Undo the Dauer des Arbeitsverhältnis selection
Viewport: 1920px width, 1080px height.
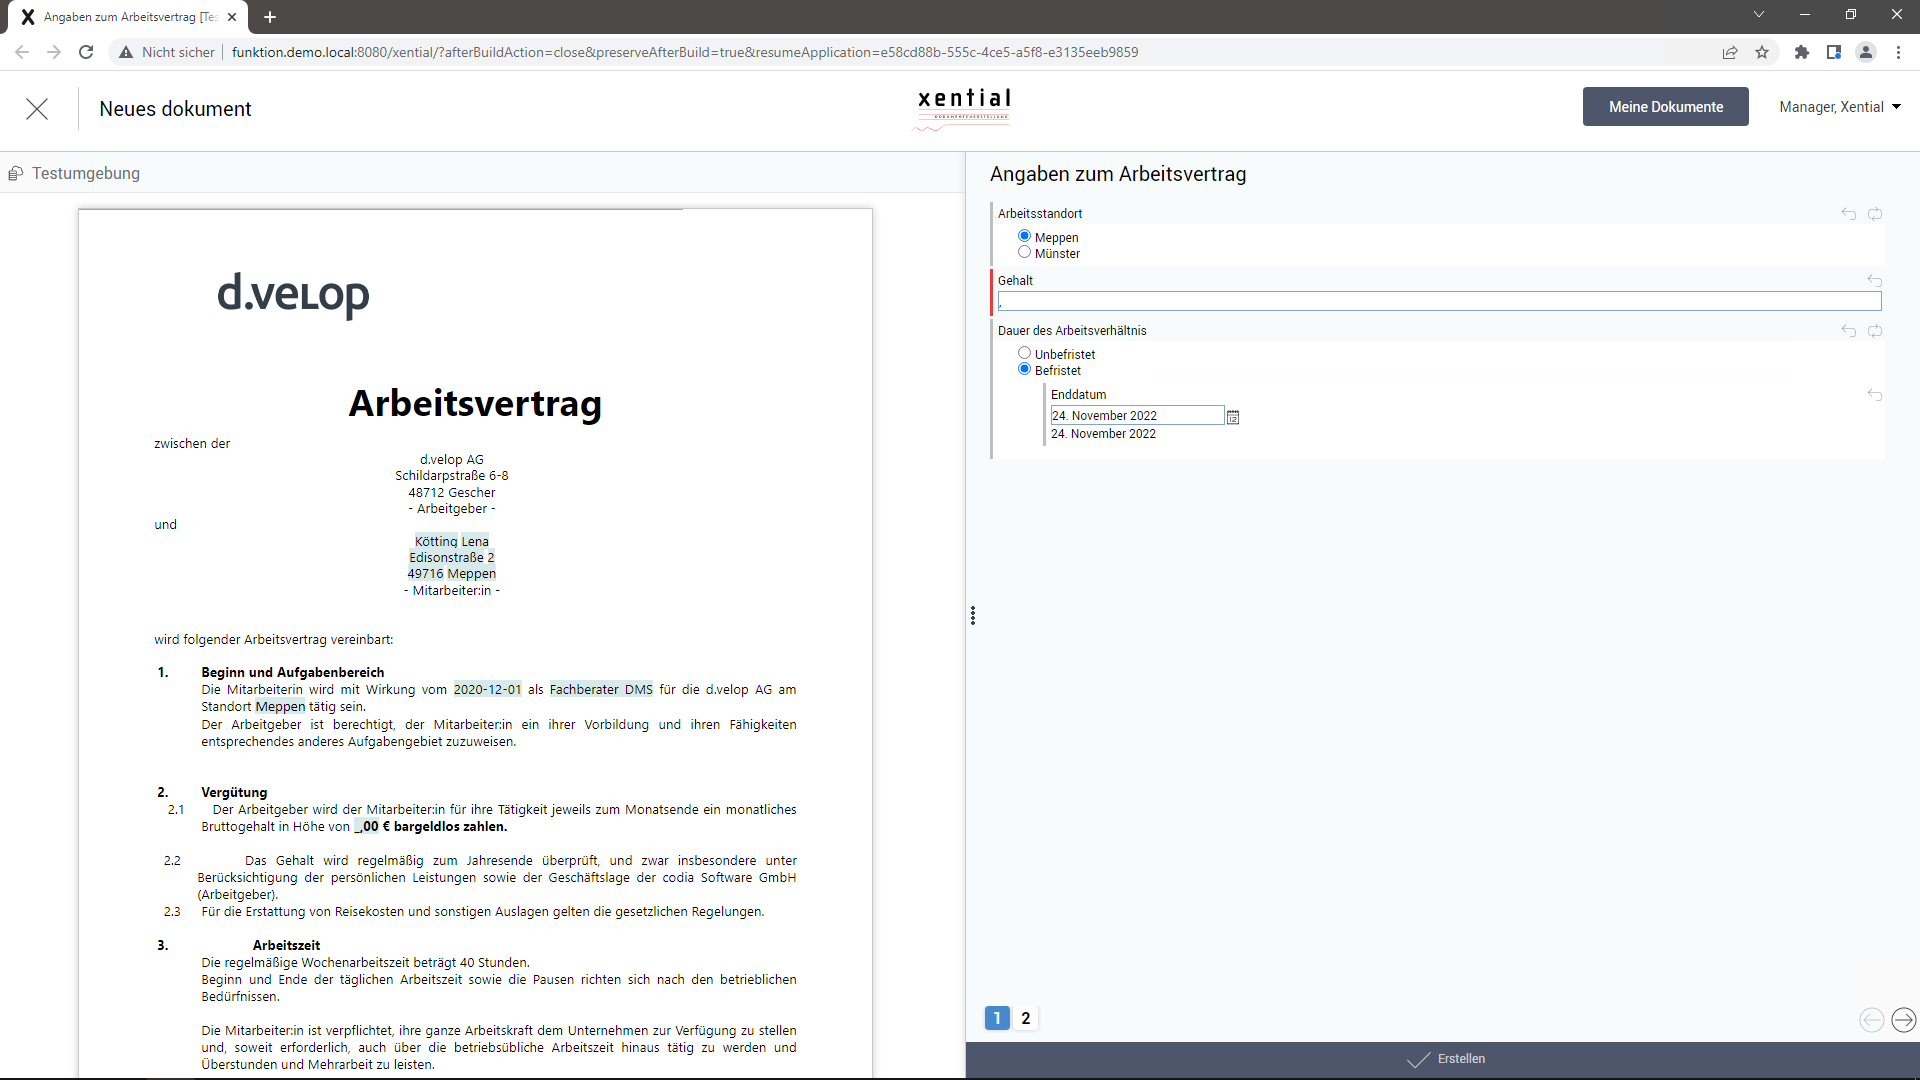(1848, 331)
